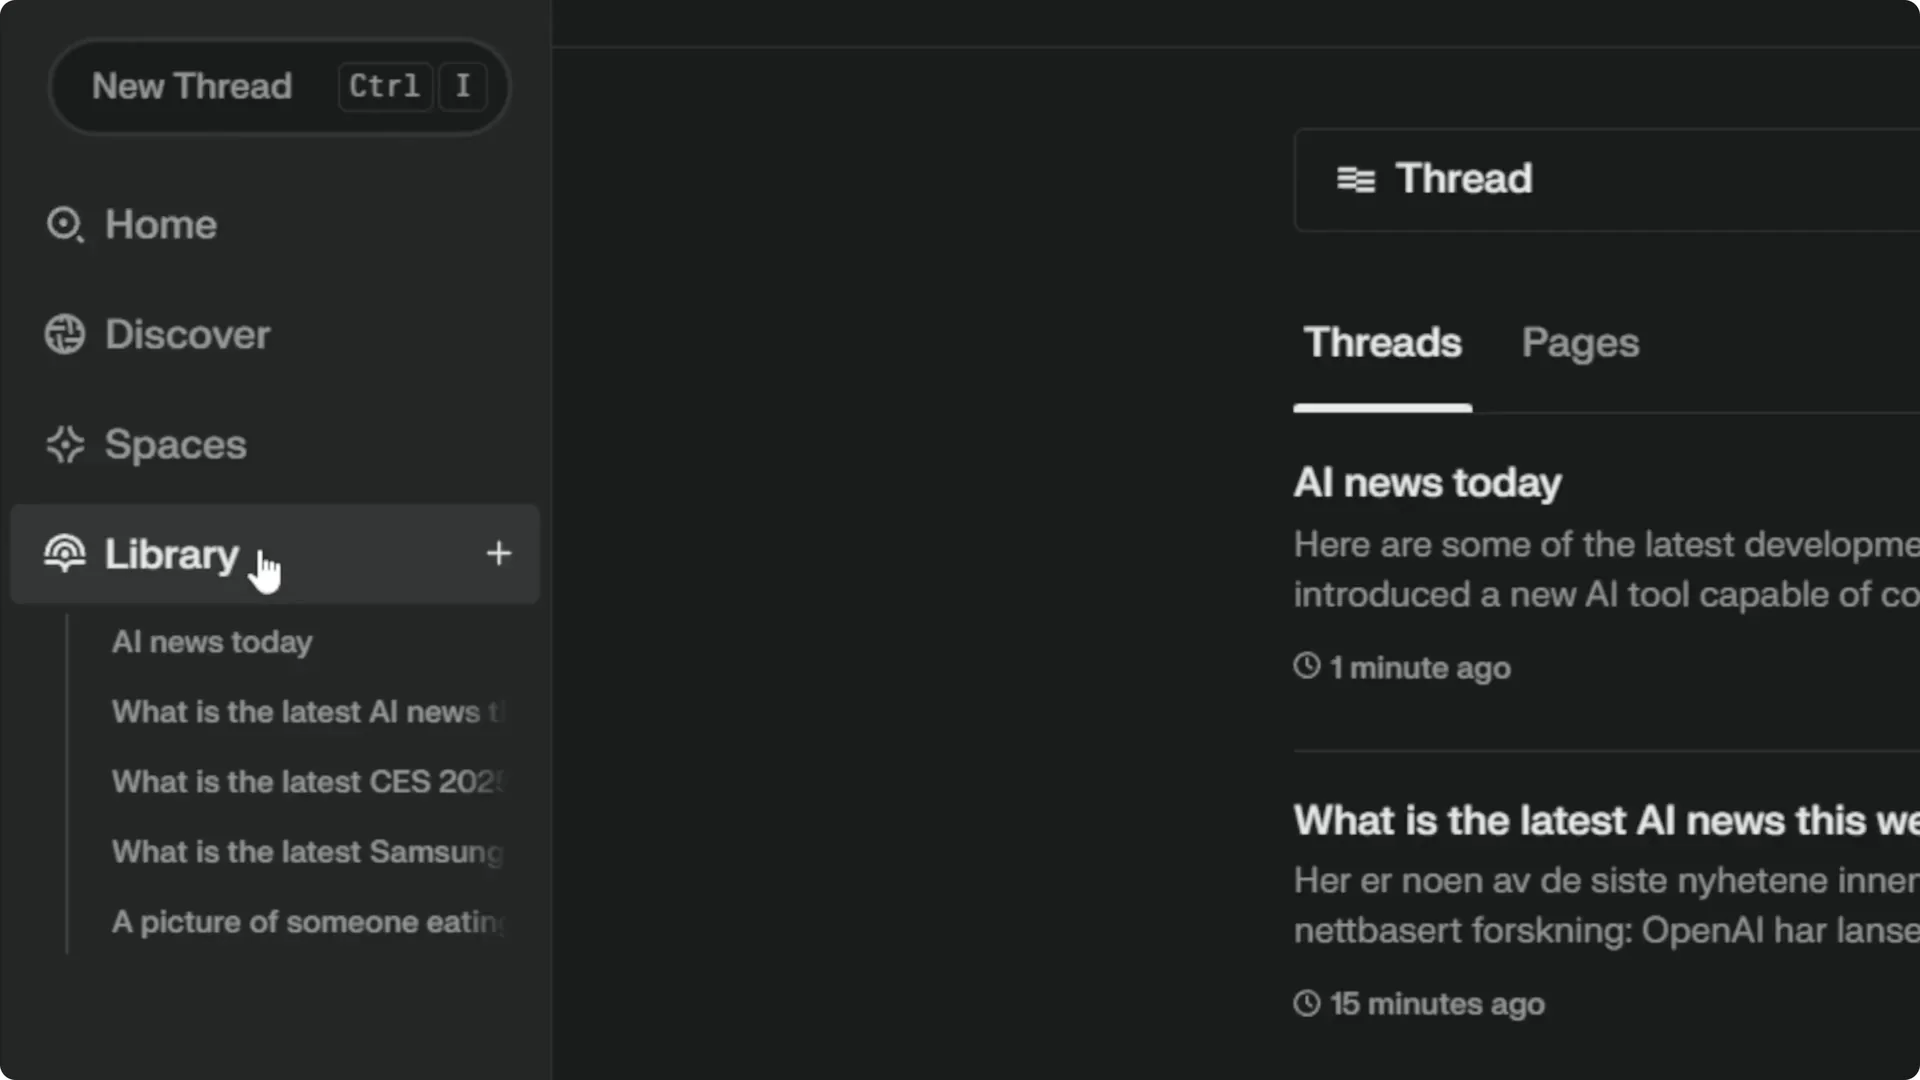Select the Library icon
1920x1080 pixels.
(64, 554)
